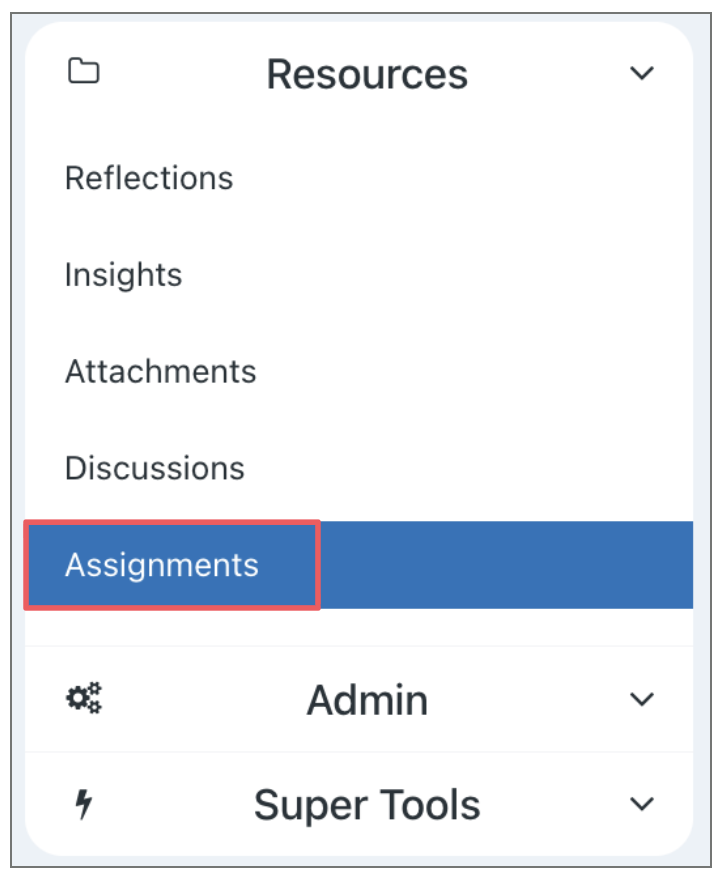Navigate to the Discussions item
Image resolution: width=728 pixels, height=882 pixels.
155,468
